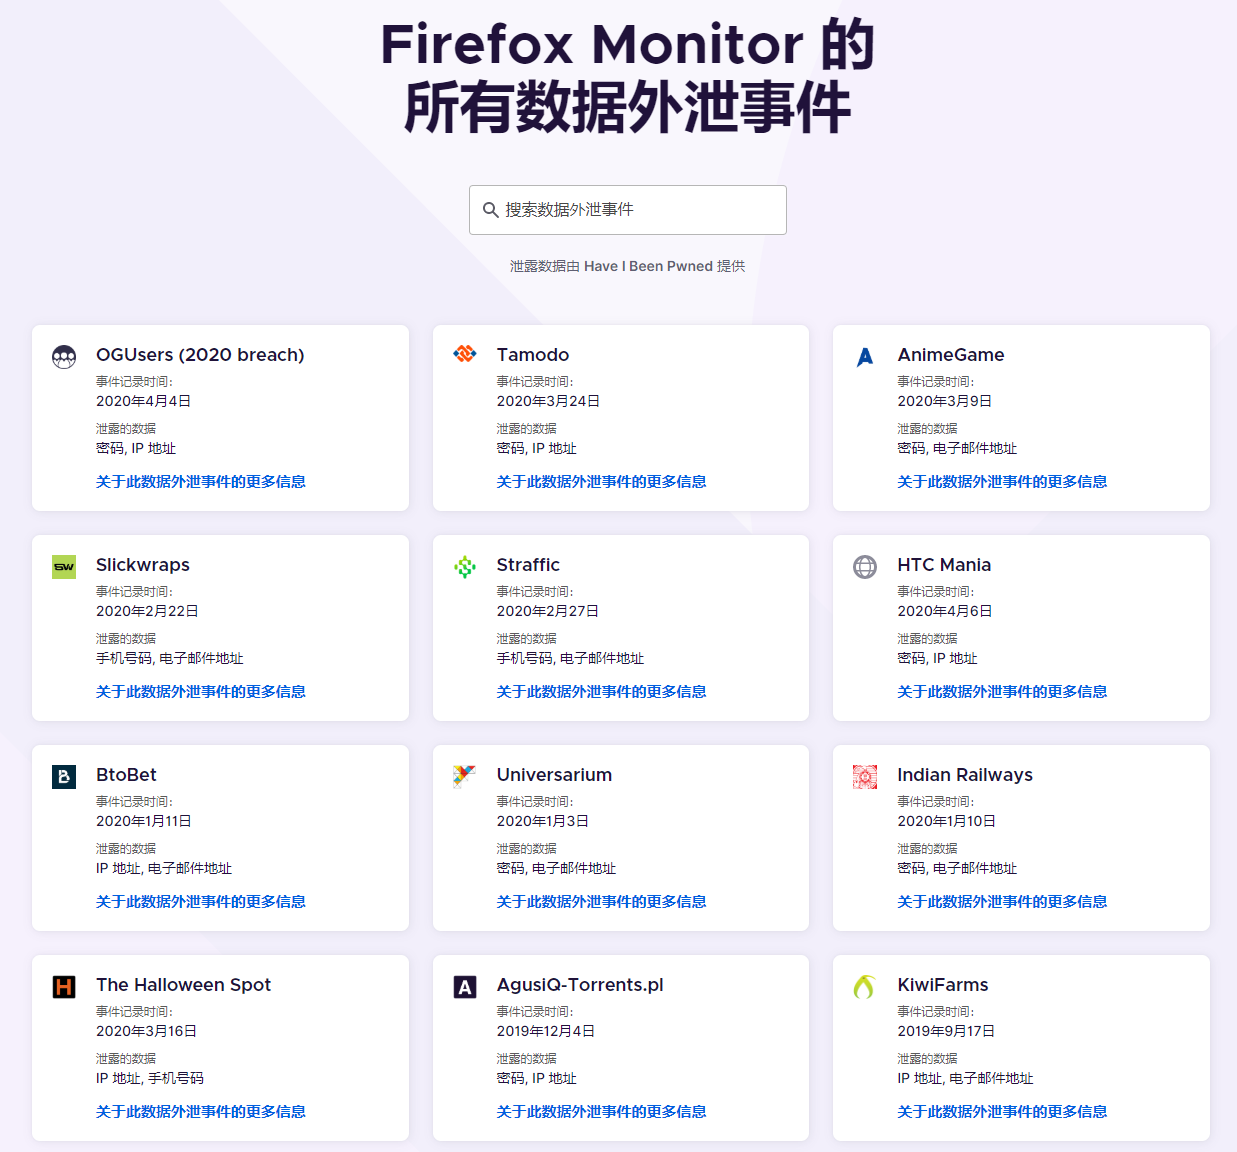The width and height of the screenshot is (1237, 1152).
Task: Click the Slickwraps SW logo icon
Action: 63,566
